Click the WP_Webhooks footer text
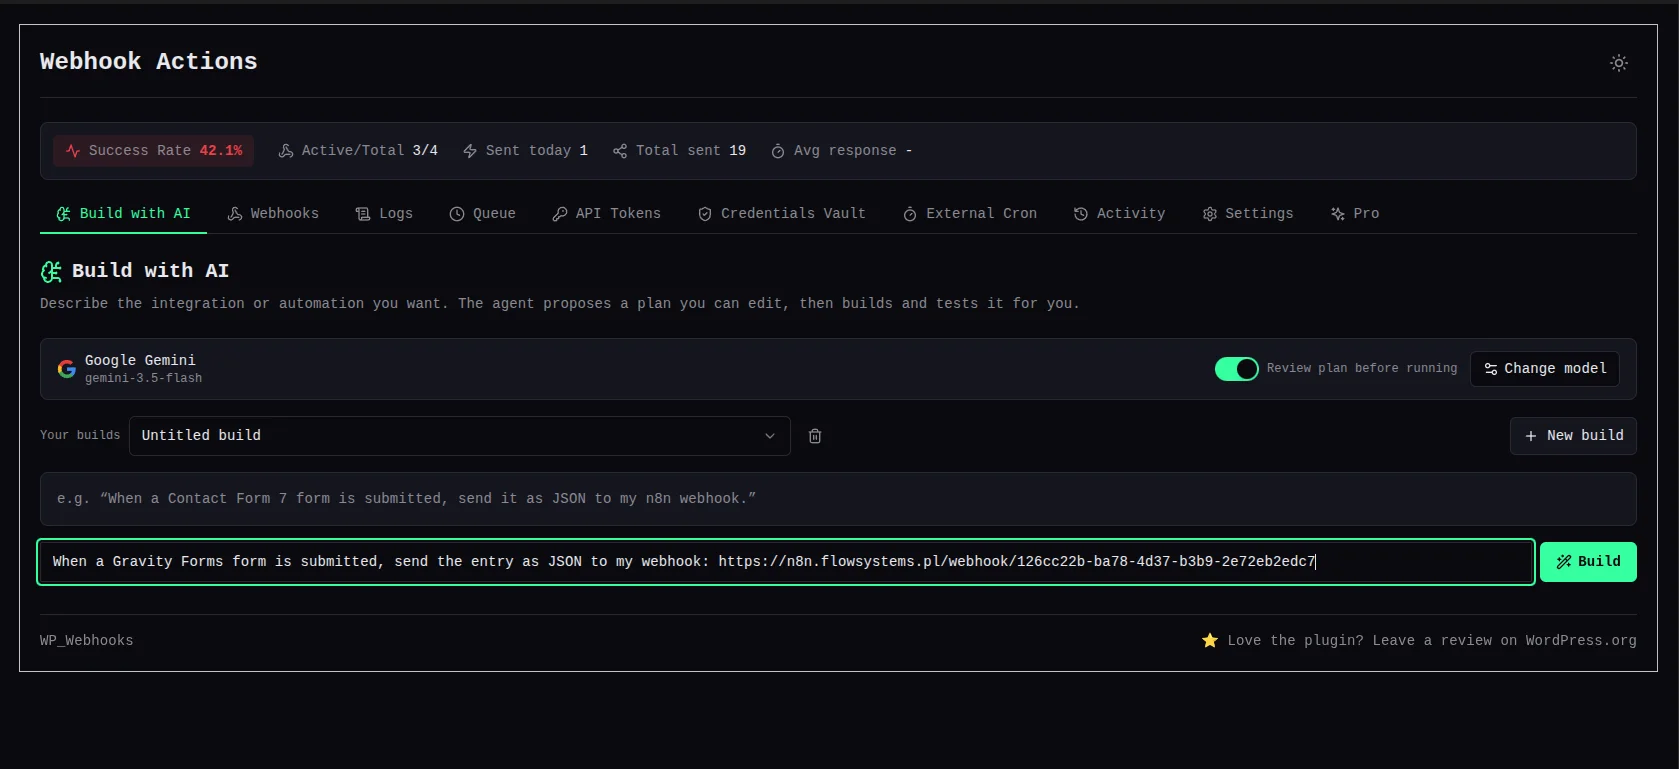Image resolution: width=1679 pixels, height=769 pixels. pos(86,641)
